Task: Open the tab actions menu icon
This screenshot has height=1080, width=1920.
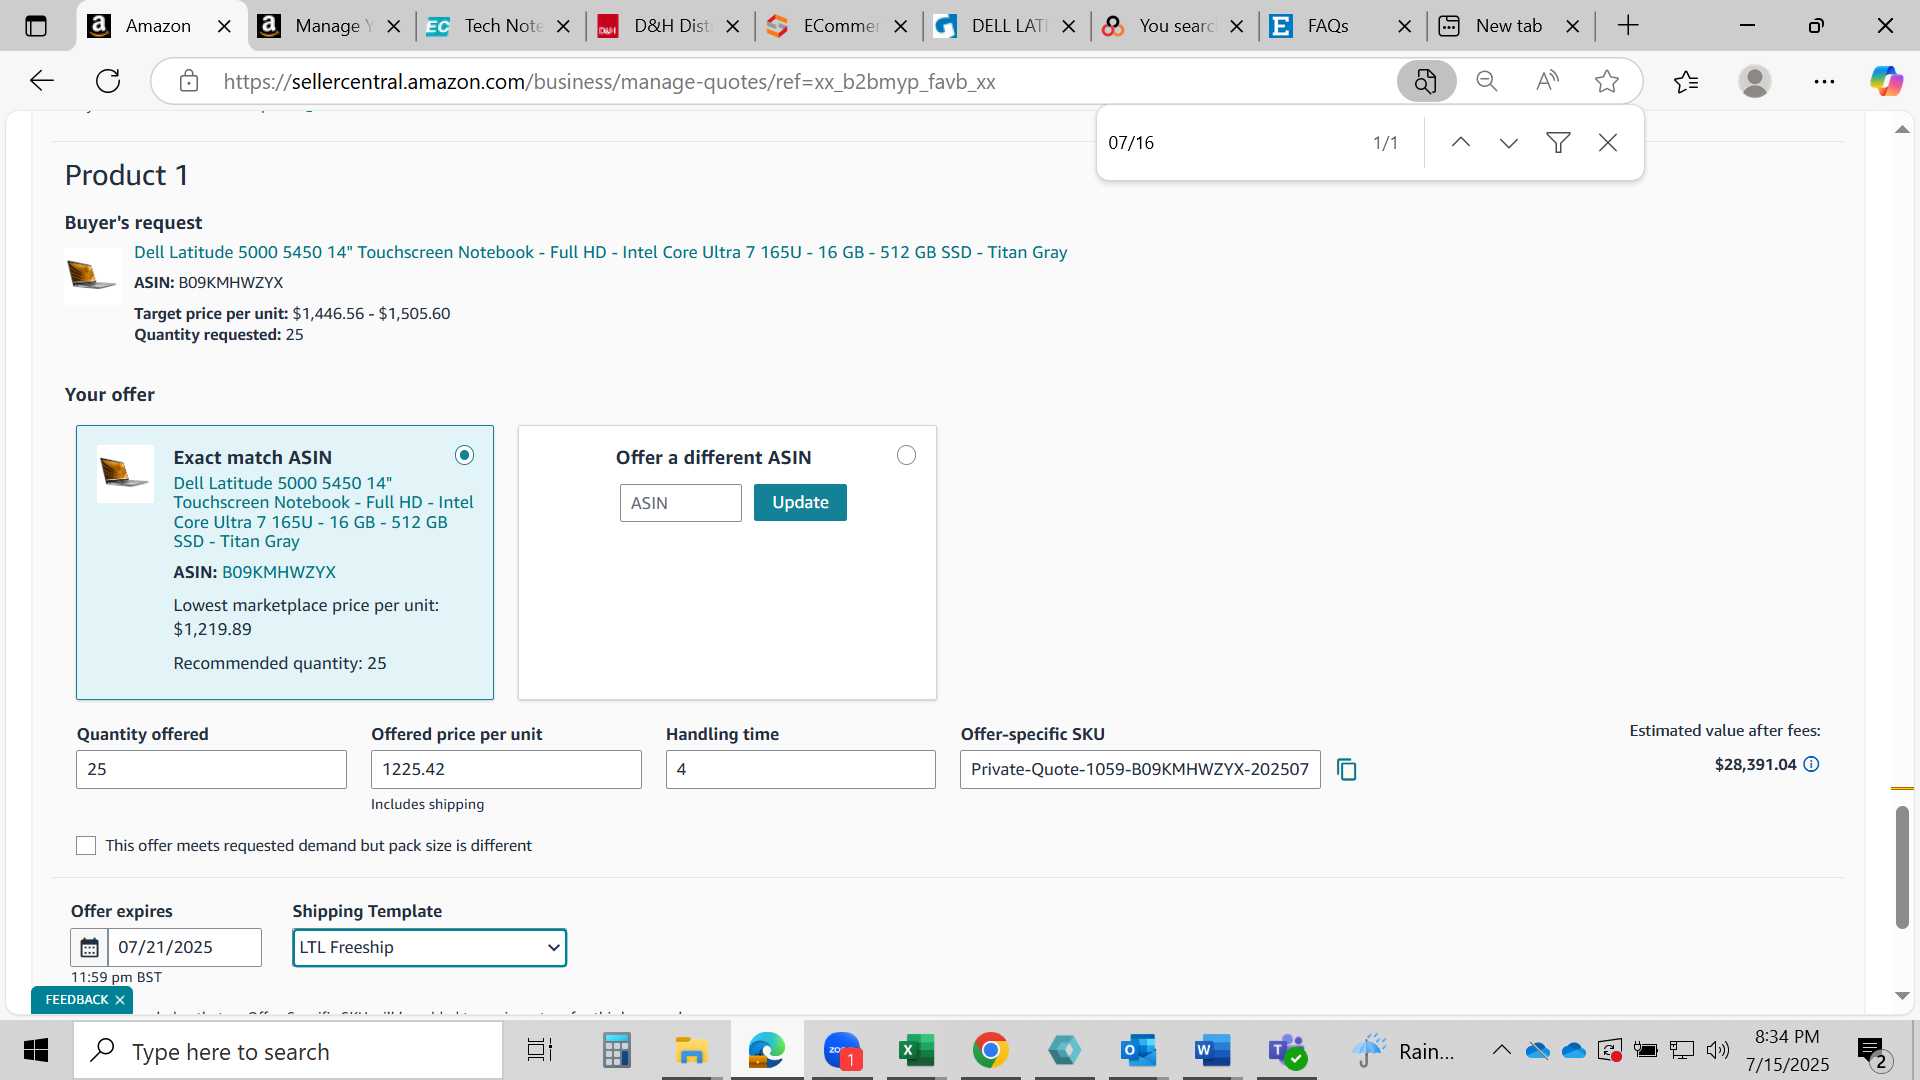Action: pyautogui.click(x=36, y=26)
